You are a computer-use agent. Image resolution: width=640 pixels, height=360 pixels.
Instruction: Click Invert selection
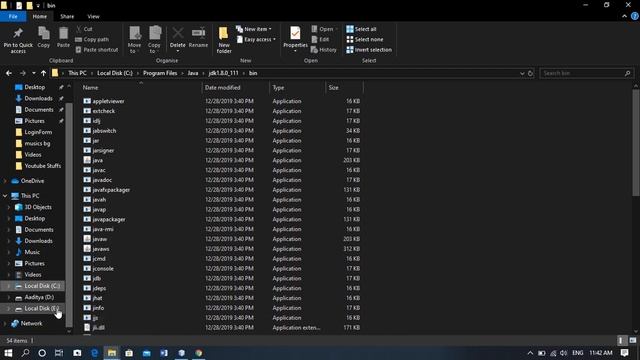(369, 50)
